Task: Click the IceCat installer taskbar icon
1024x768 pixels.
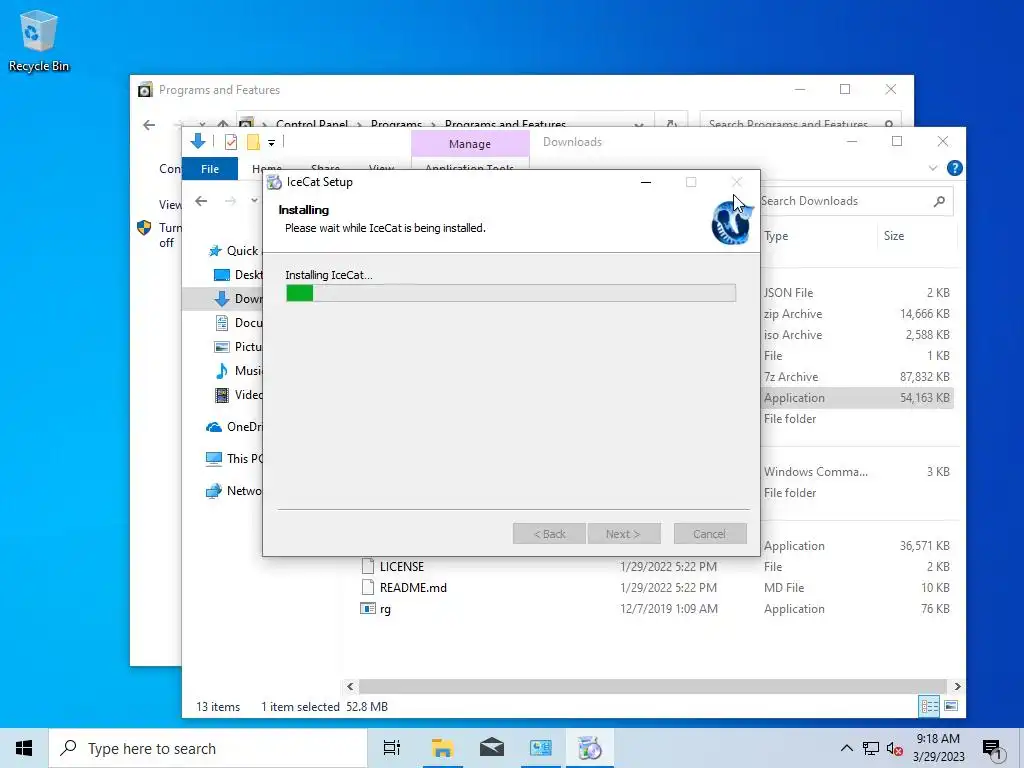Action: 590,748
